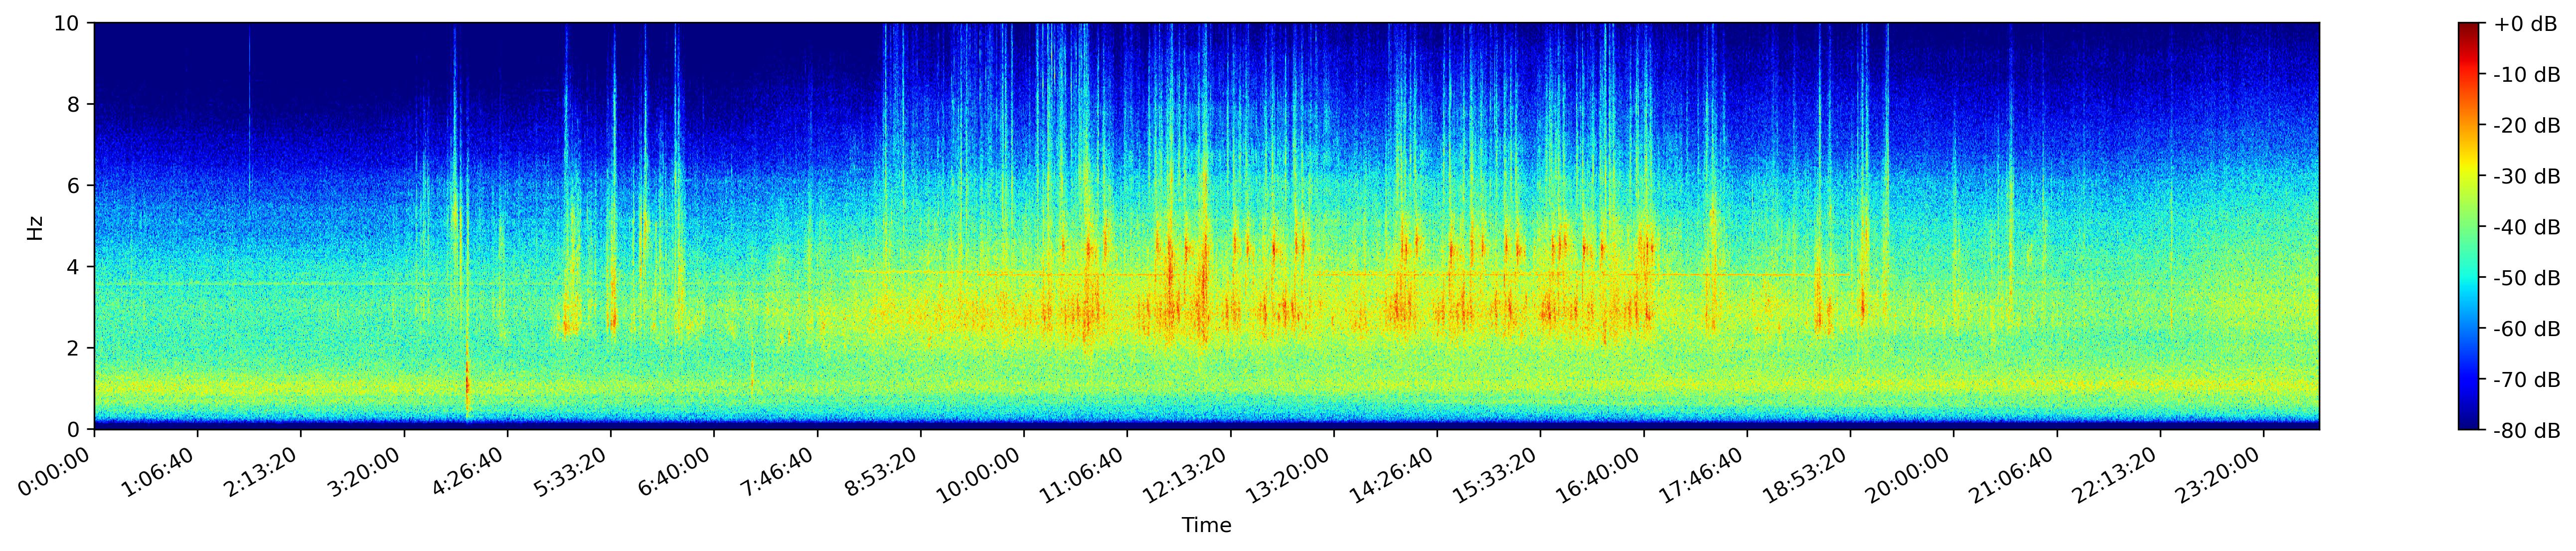Click the dark blue bottom of colorbar
The image size is (2576, 551).
pyautogui.click(x=2469, y=424)
